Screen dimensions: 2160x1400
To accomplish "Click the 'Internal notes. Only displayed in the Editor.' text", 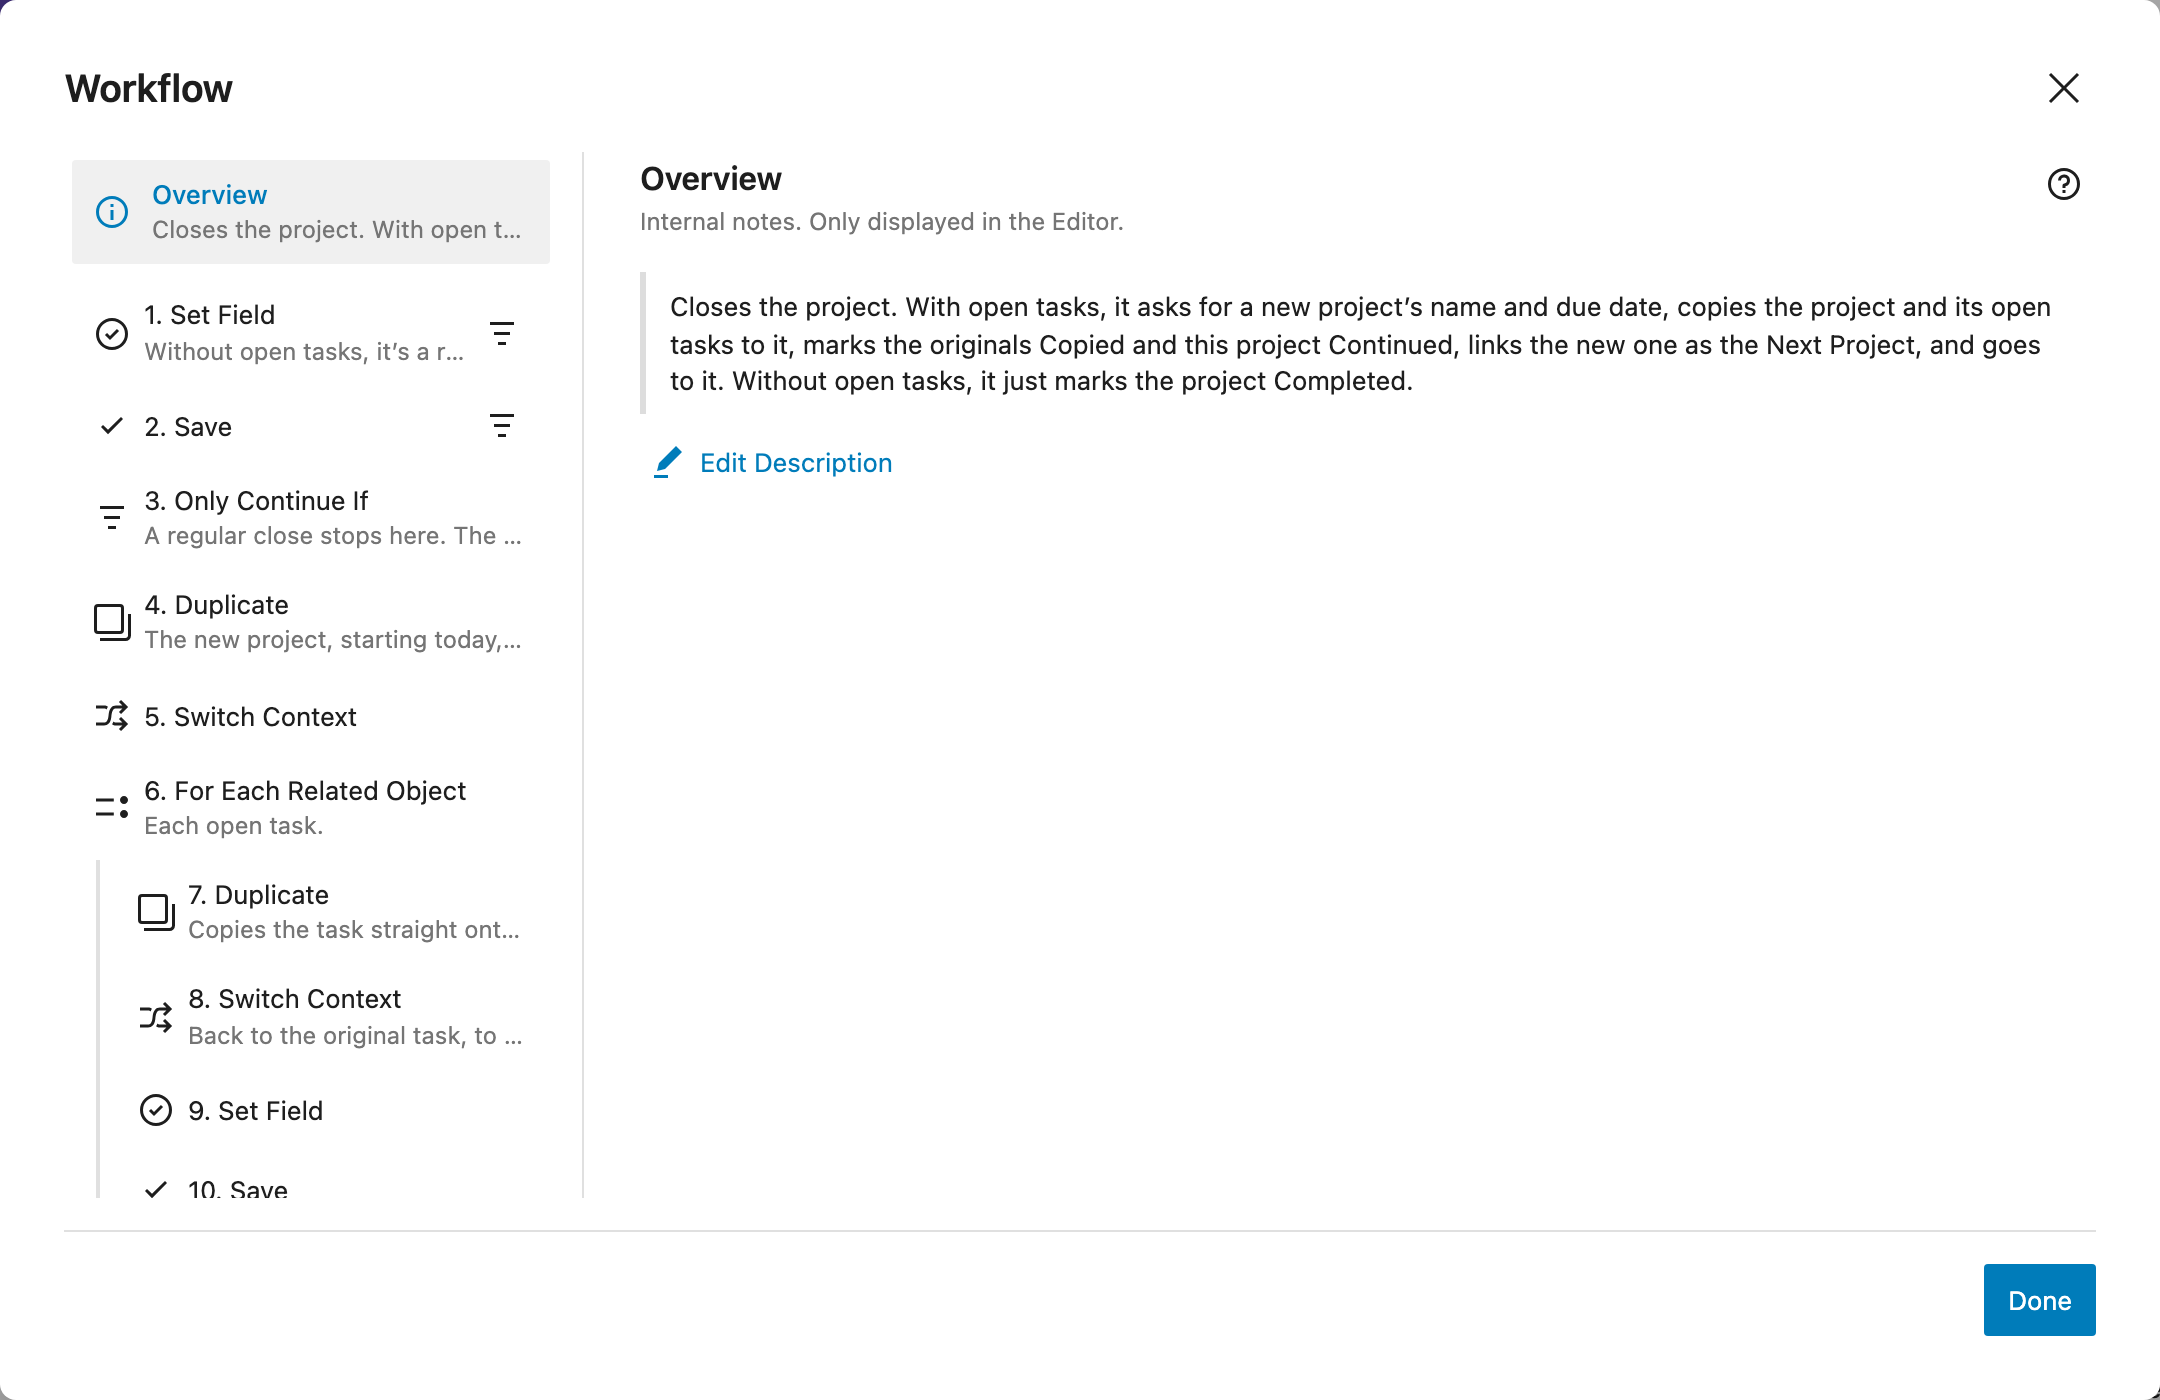I will click(882, 221).
